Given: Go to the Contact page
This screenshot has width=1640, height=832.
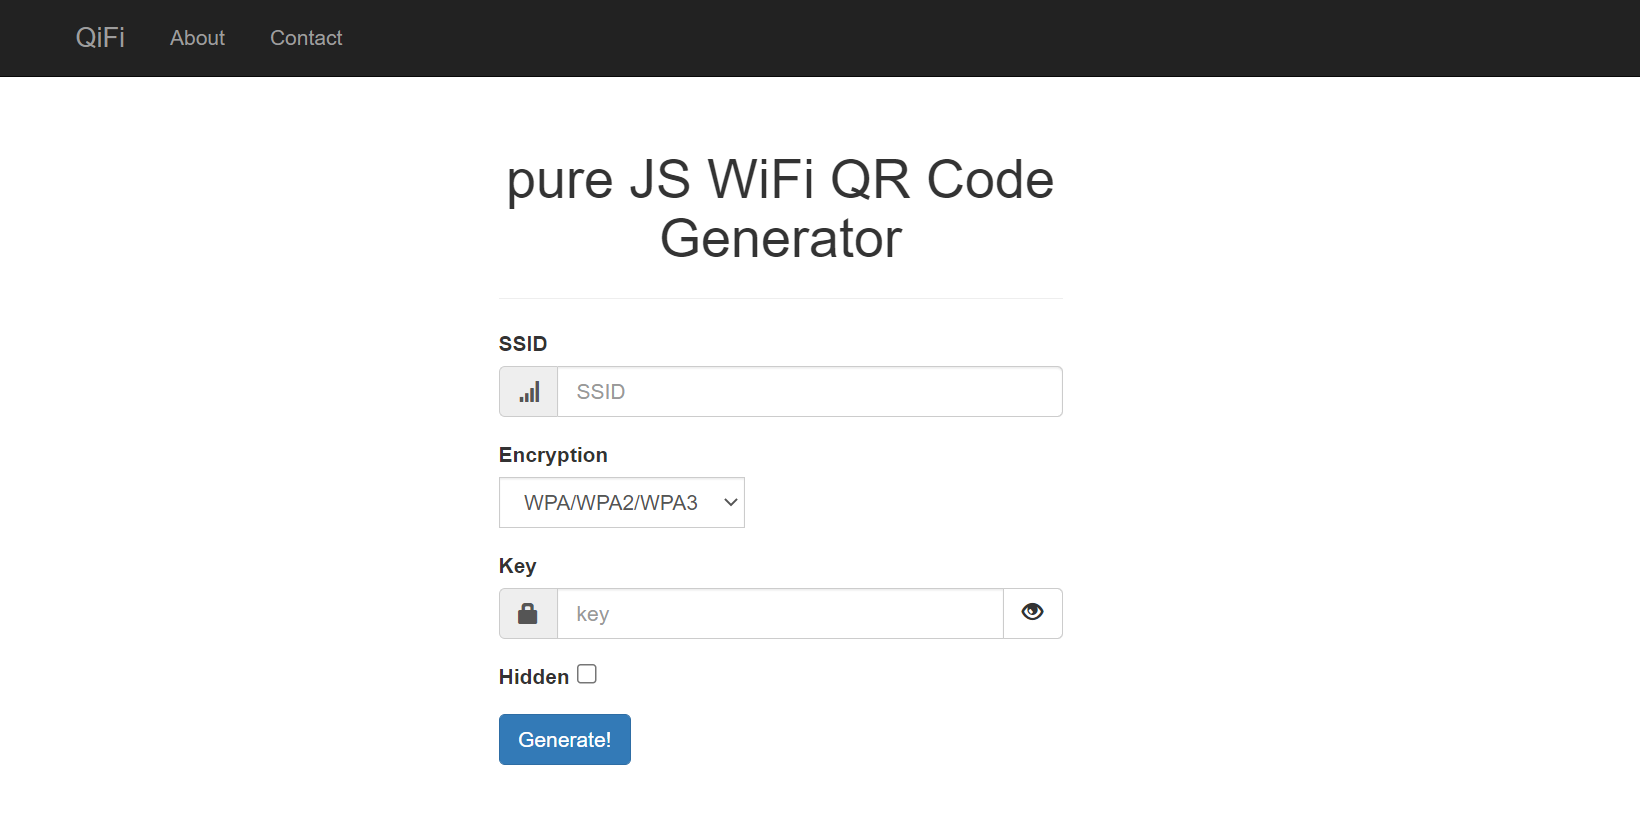Looking at the screenshot, I should tap(306, 38).
